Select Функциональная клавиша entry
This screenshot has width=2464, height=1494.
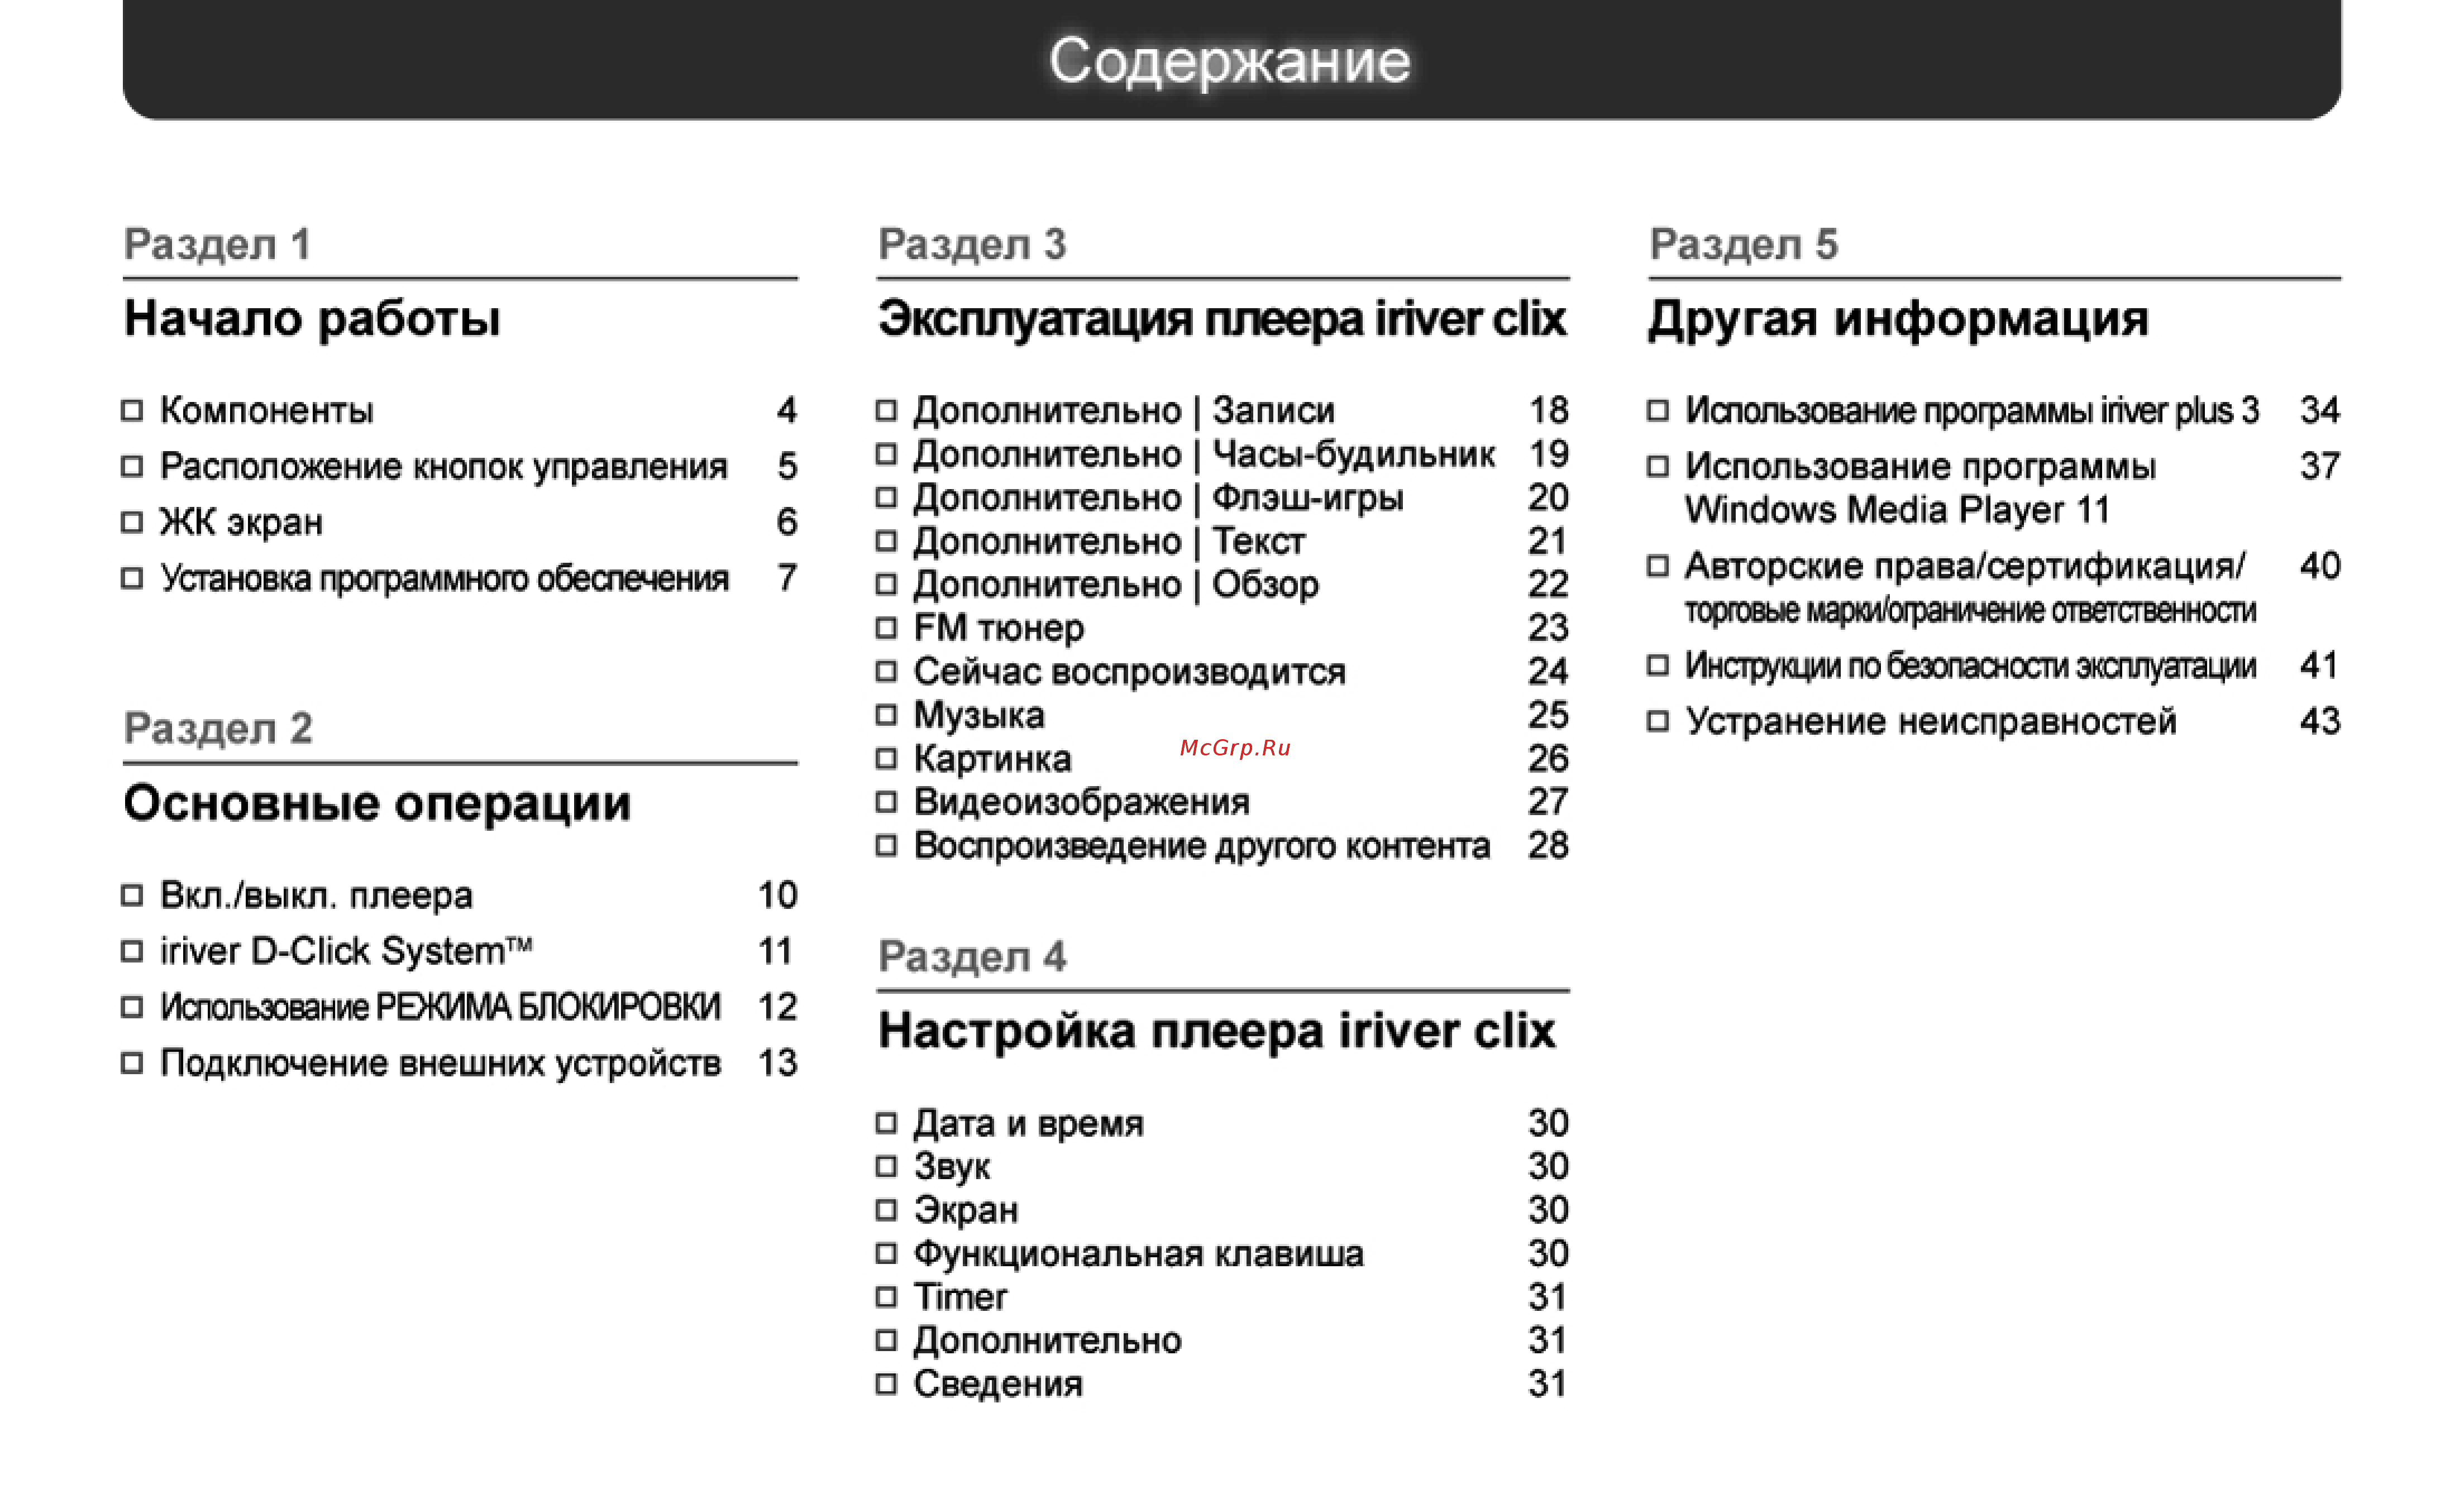pyautogui.click(x=1138, y=1254)
